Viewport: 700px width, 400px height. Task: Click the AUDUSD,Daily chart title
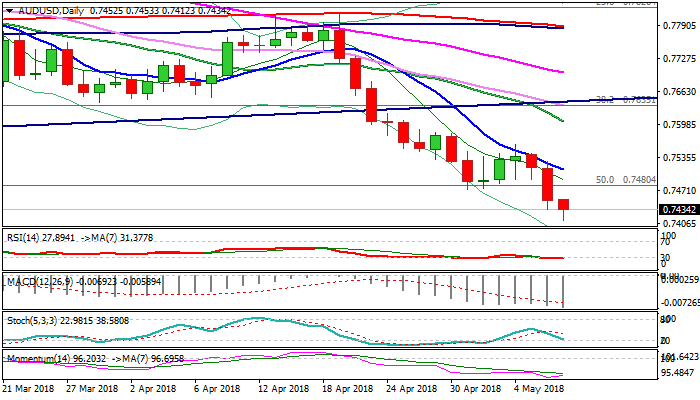click(51, 11)
